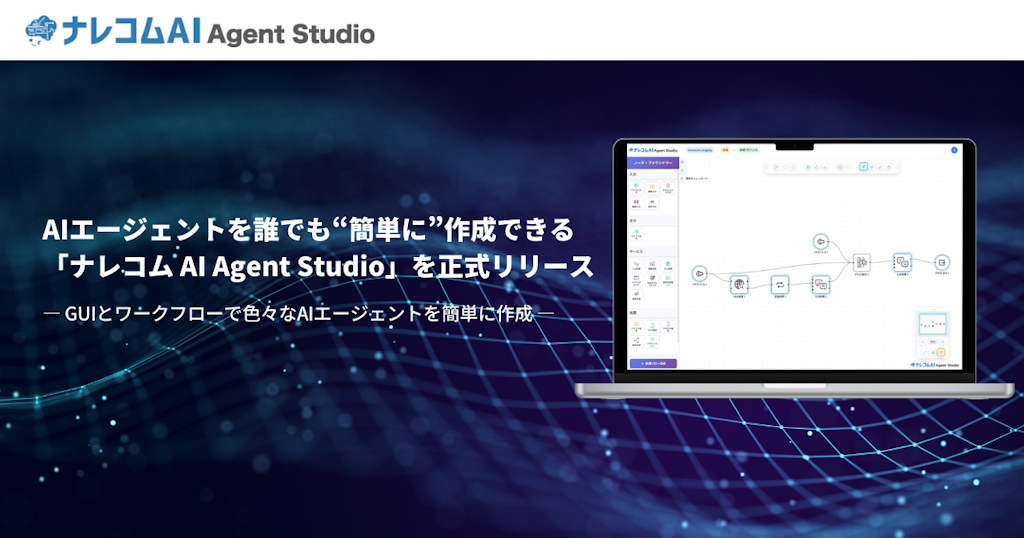The height and width of the screenshot is (538, 1024).
Task: Click the red play icon in canvas toolbar
Action: [775, 167]
